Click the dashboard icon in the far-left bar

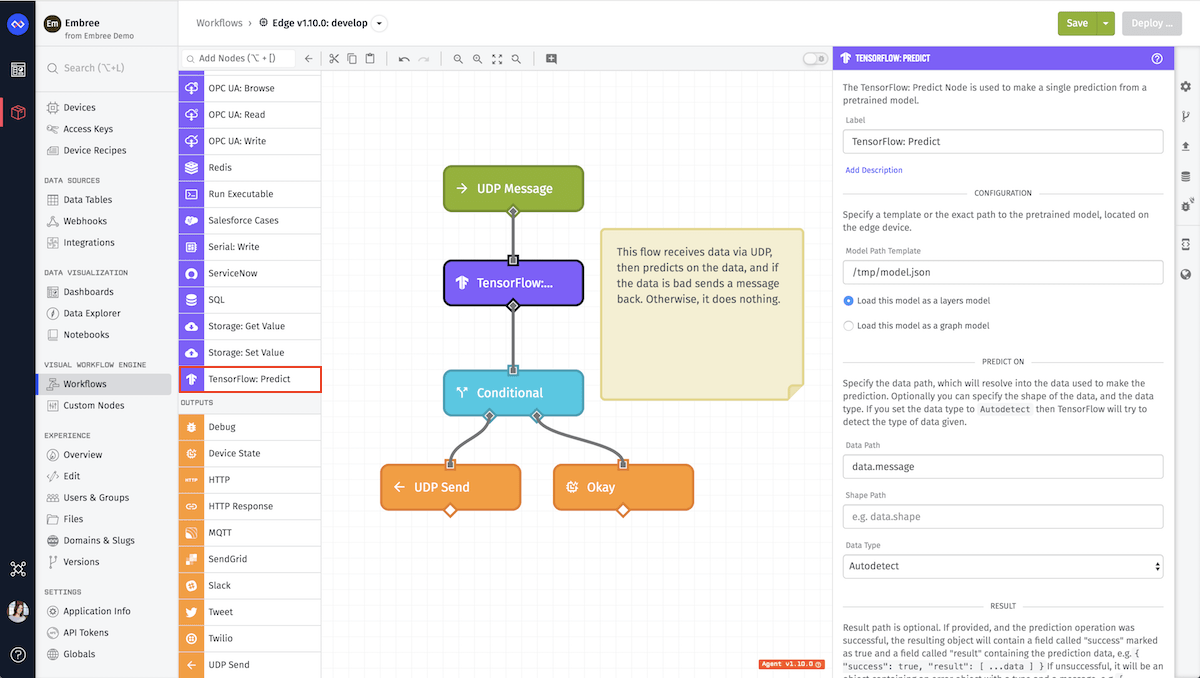click(17, 70)
